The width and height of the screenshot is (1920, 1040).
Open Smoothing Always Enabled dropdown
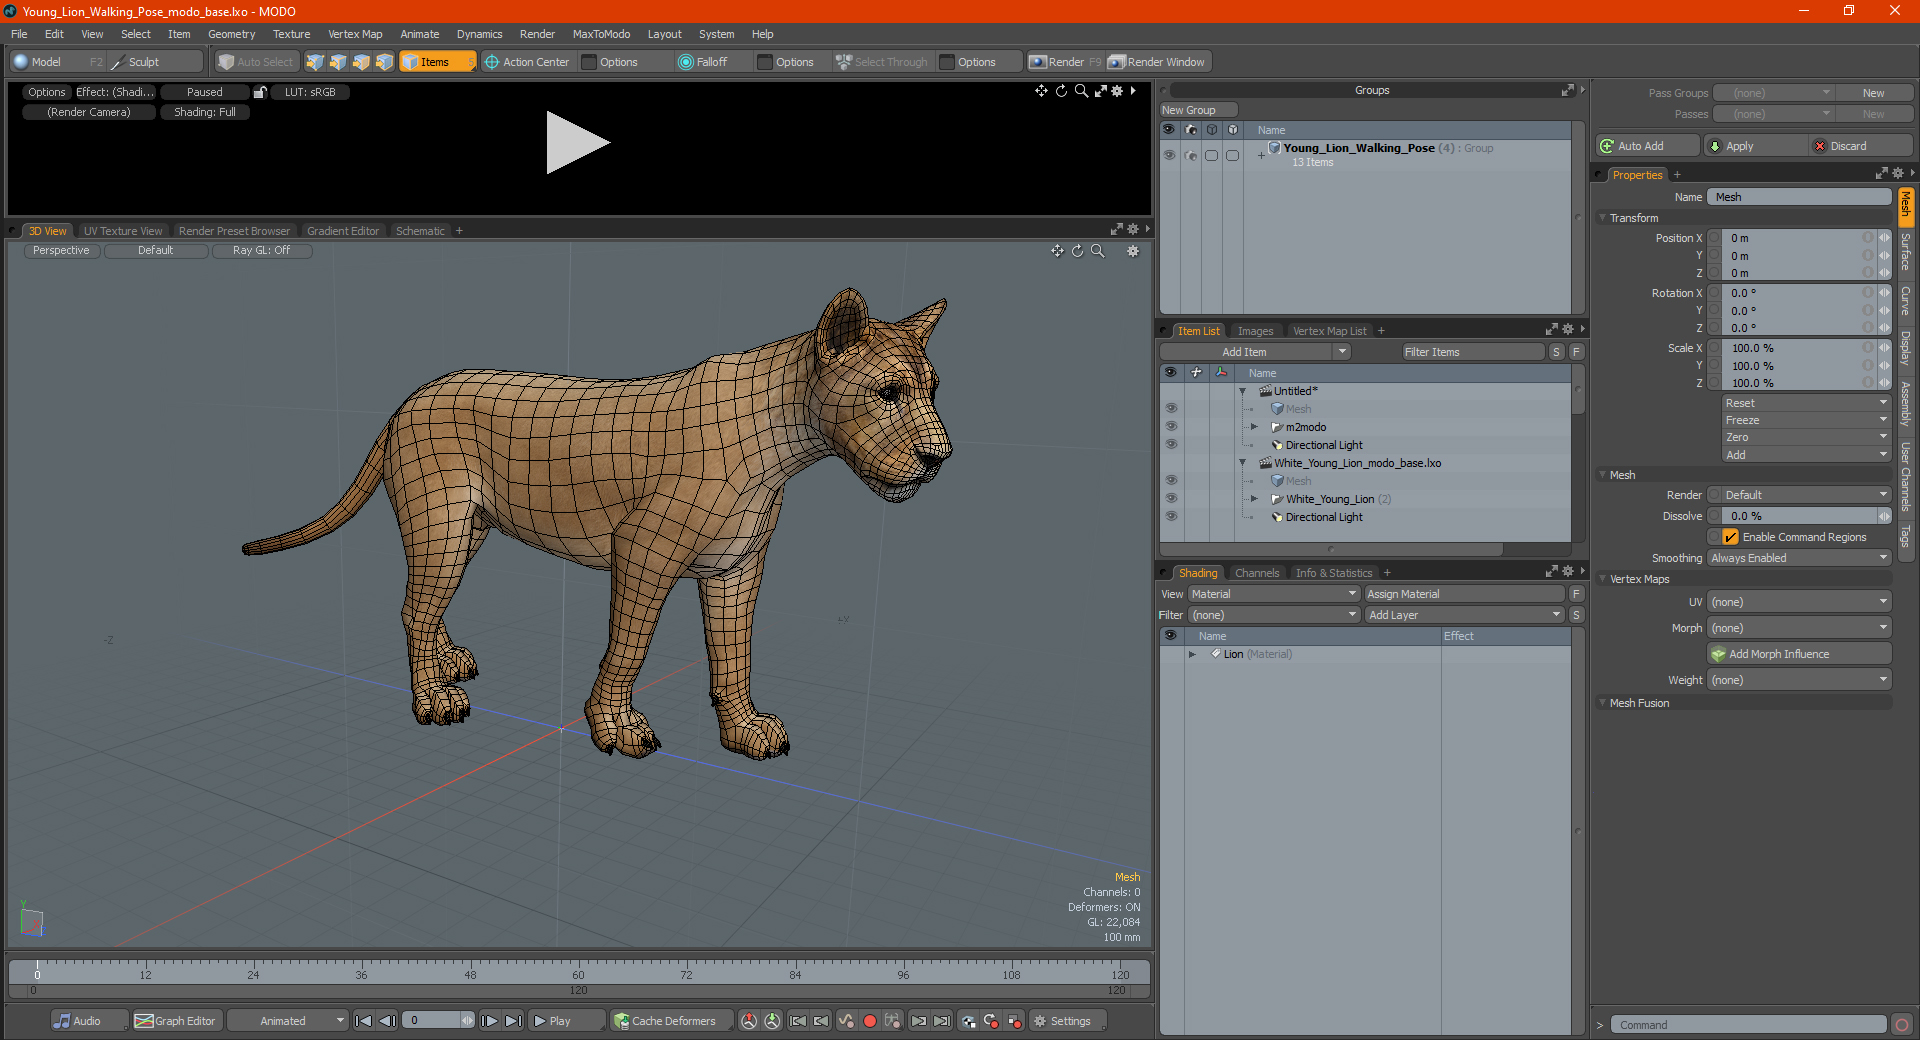point(1799,558)
